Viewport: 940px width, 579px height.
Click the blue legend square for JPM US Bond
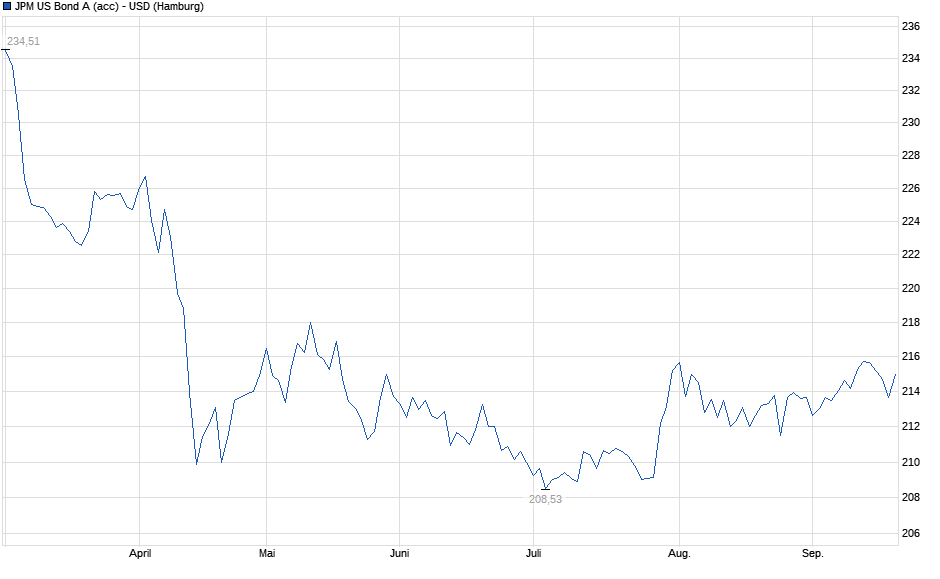pos(7,6)
